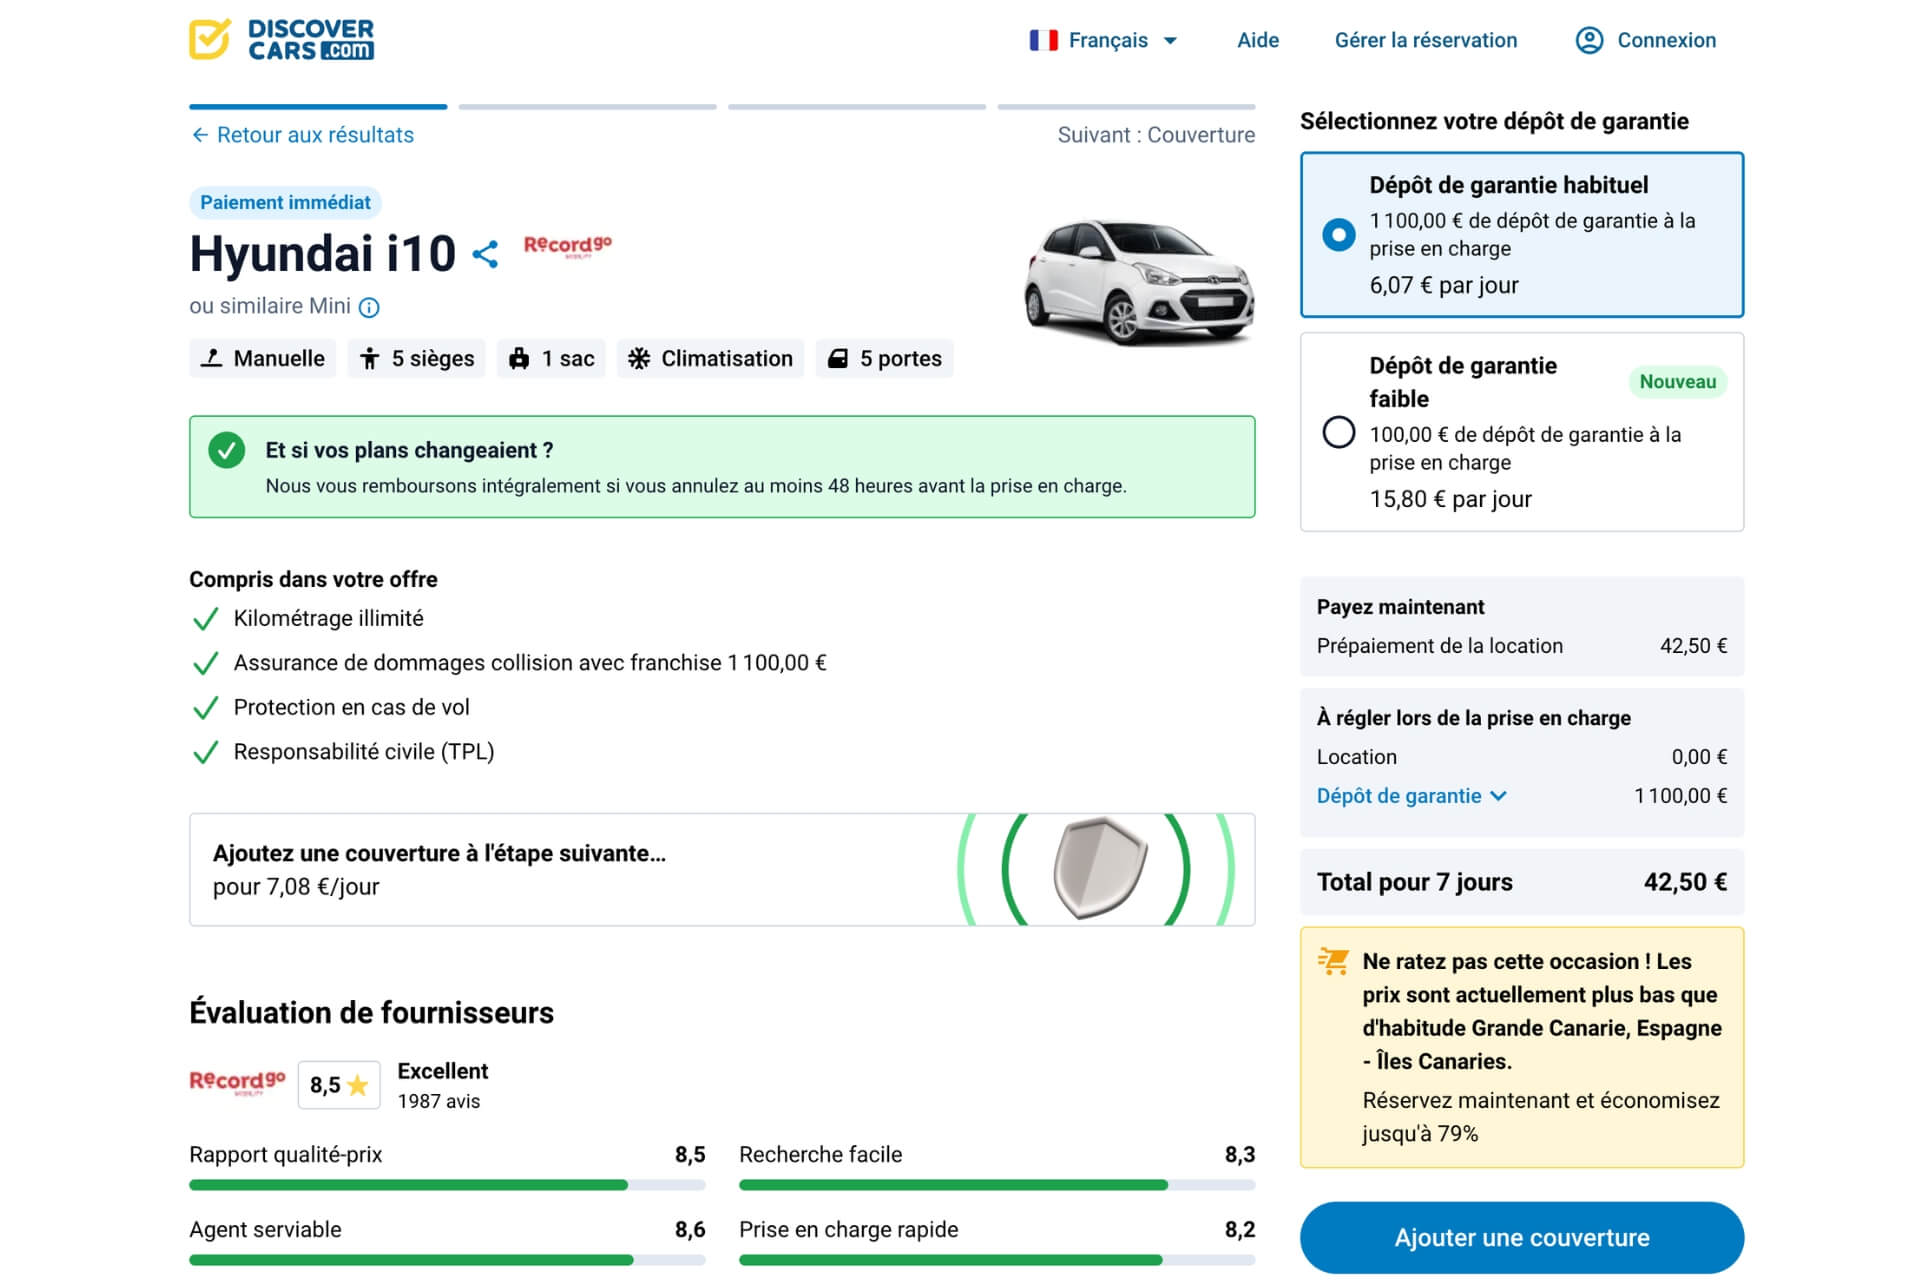Open Gérer la réservation page
Viewport: 1920px width, 1285px height.
[1425, 40]
